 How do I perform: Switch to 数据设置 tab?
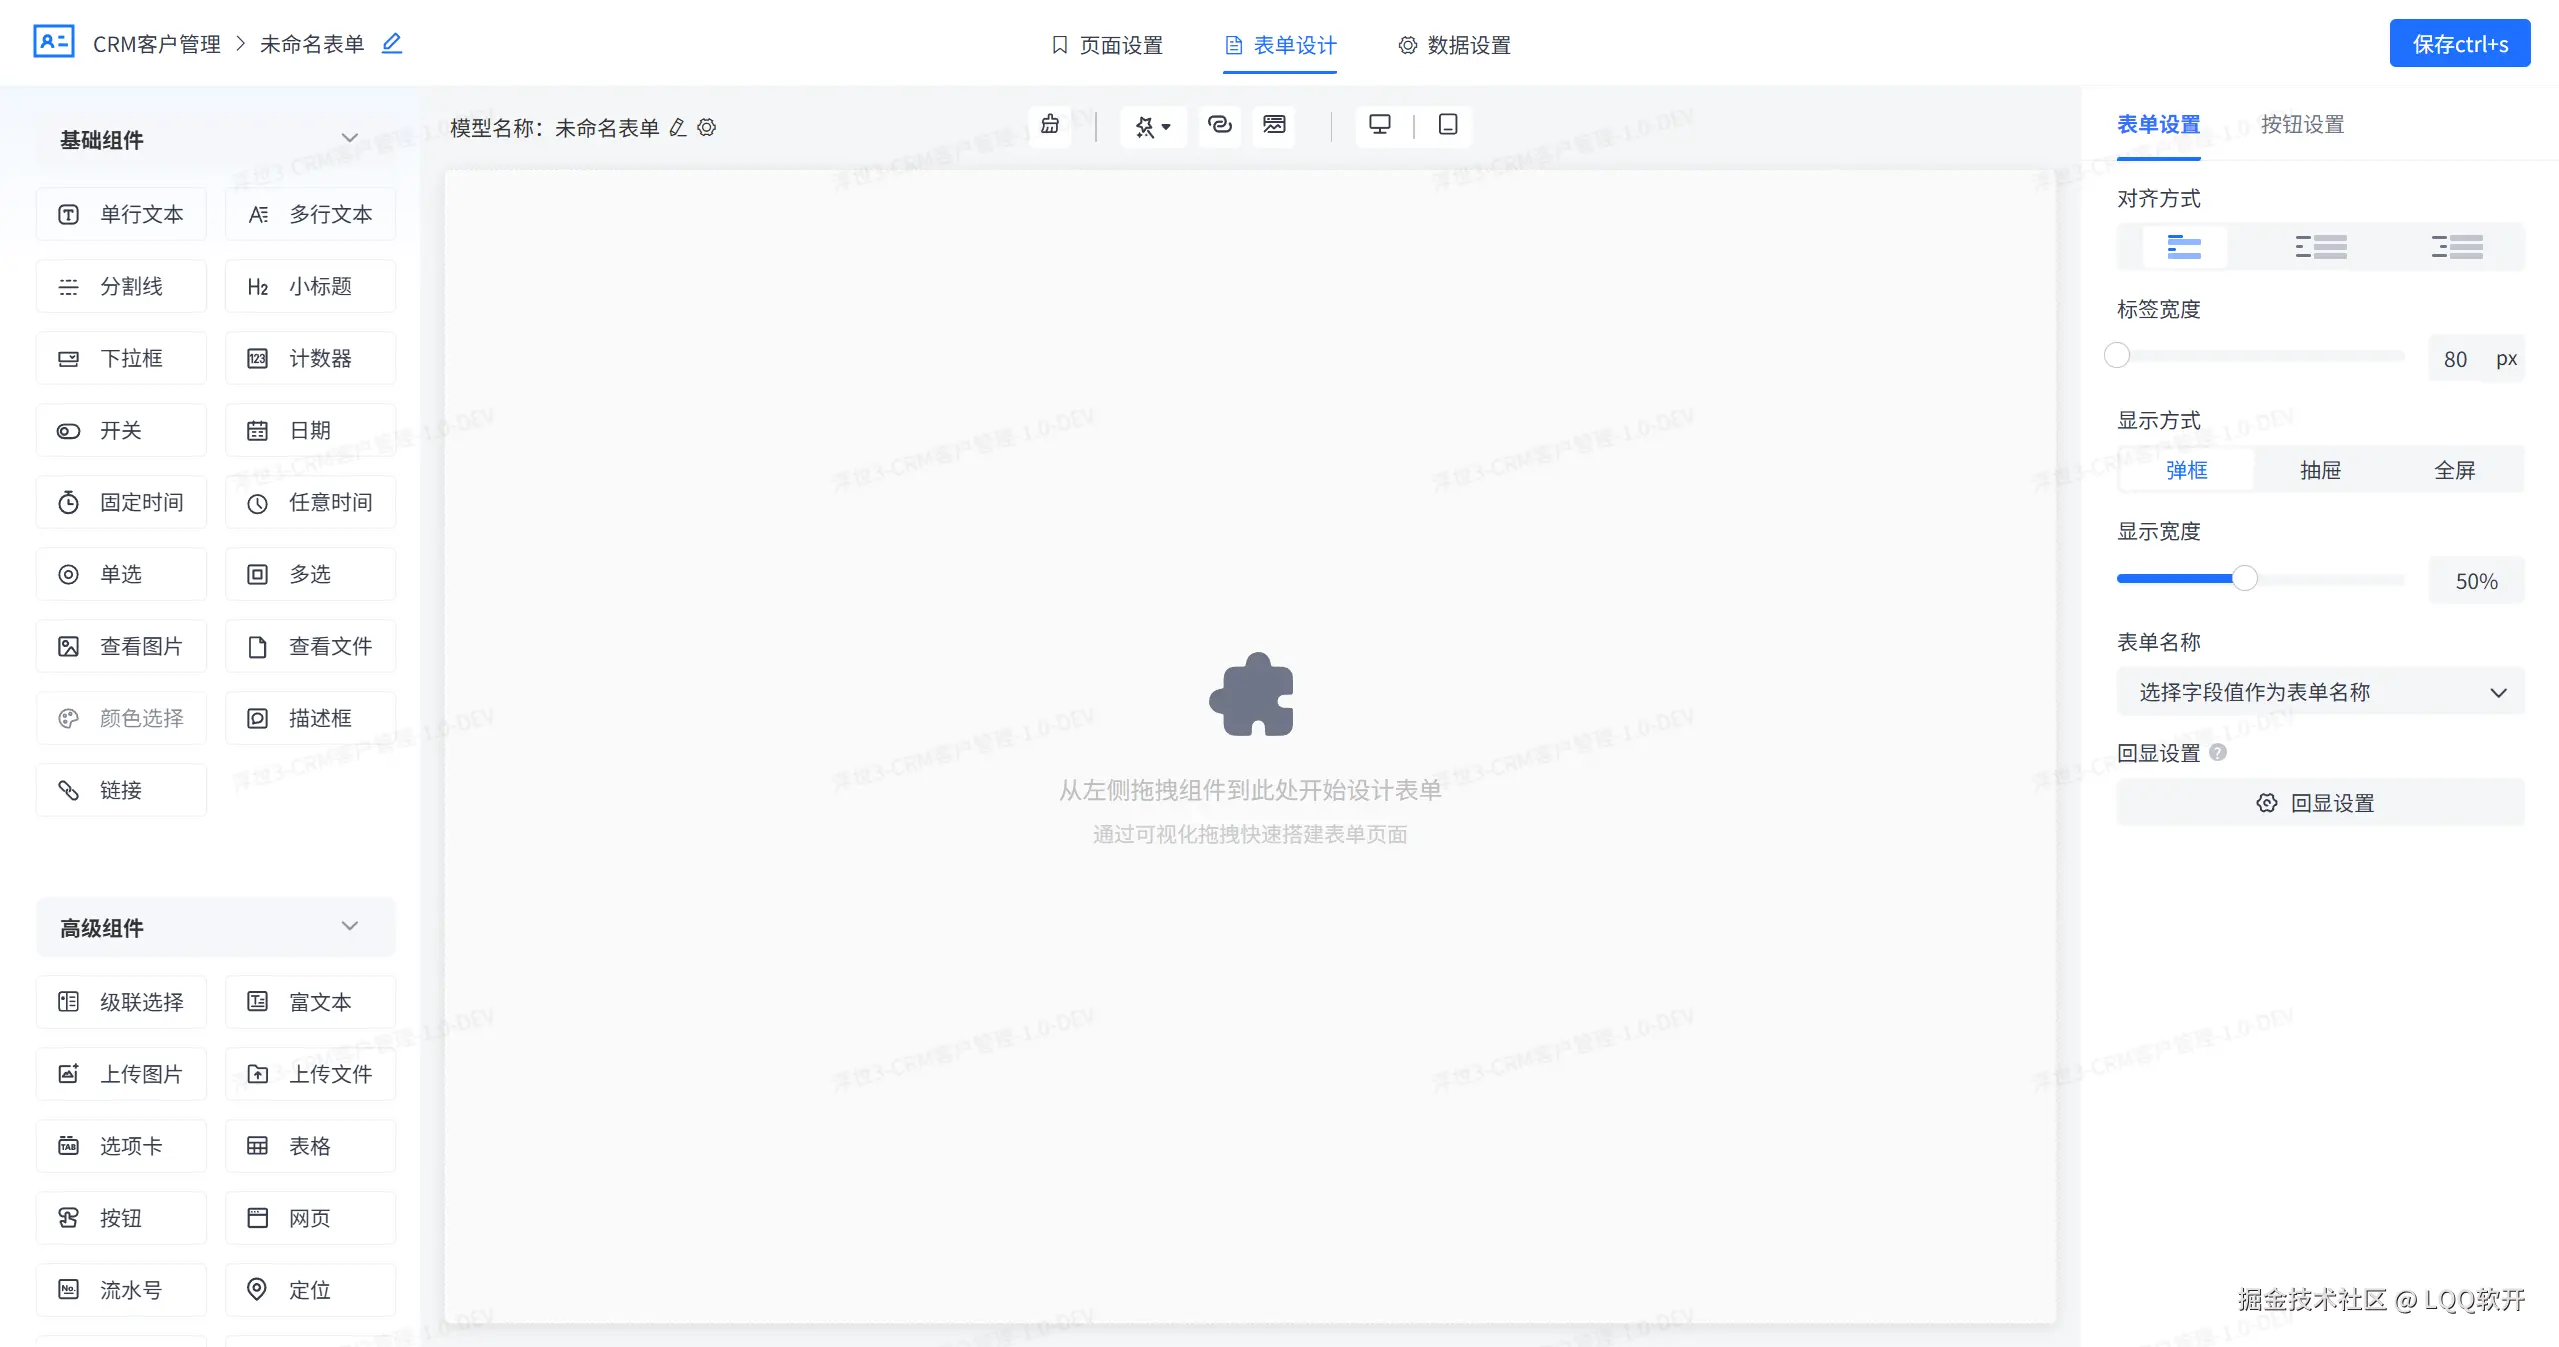click(1454, 45)
